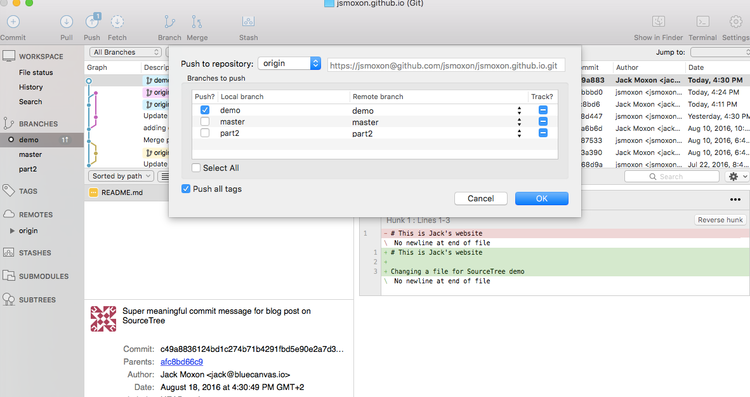Screen dimensions: 750x397
Task: Open the All Branches dropdown
Action: [125, 52]
